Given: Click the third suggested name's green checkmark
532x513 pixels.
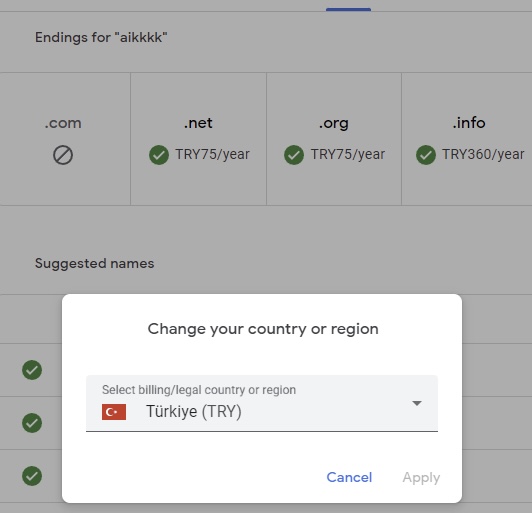Looking at the screenshot, I should pyautogui.click(x=32, y=476).
